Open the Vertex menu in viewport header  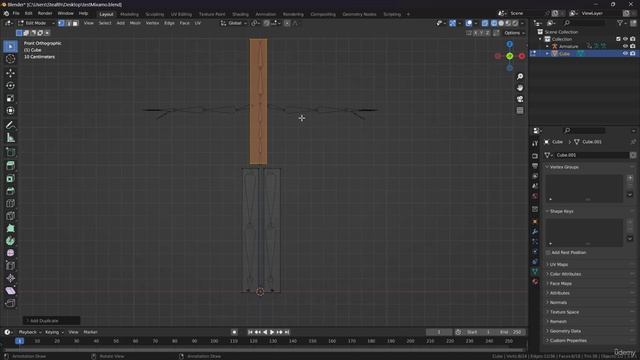point(152,23)
